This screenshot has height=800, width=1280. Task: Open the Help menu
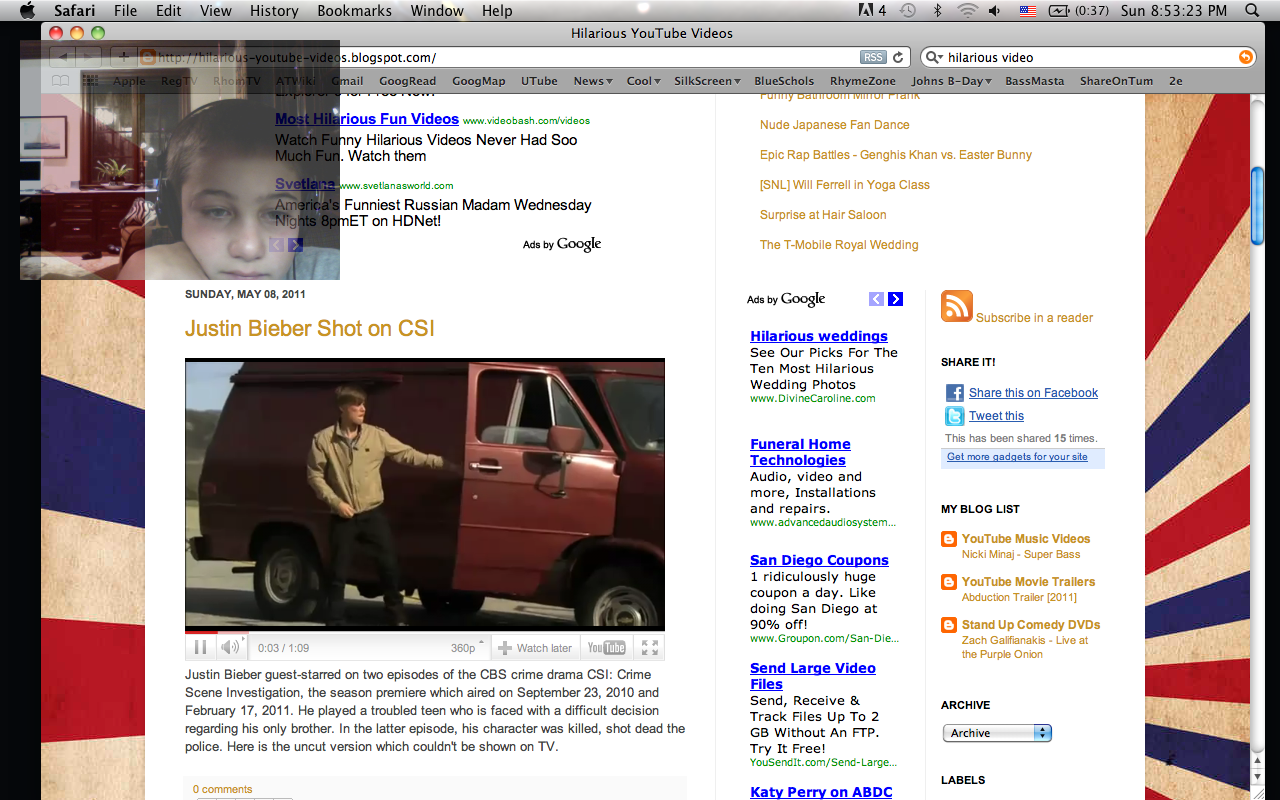[x=497, y=11]
